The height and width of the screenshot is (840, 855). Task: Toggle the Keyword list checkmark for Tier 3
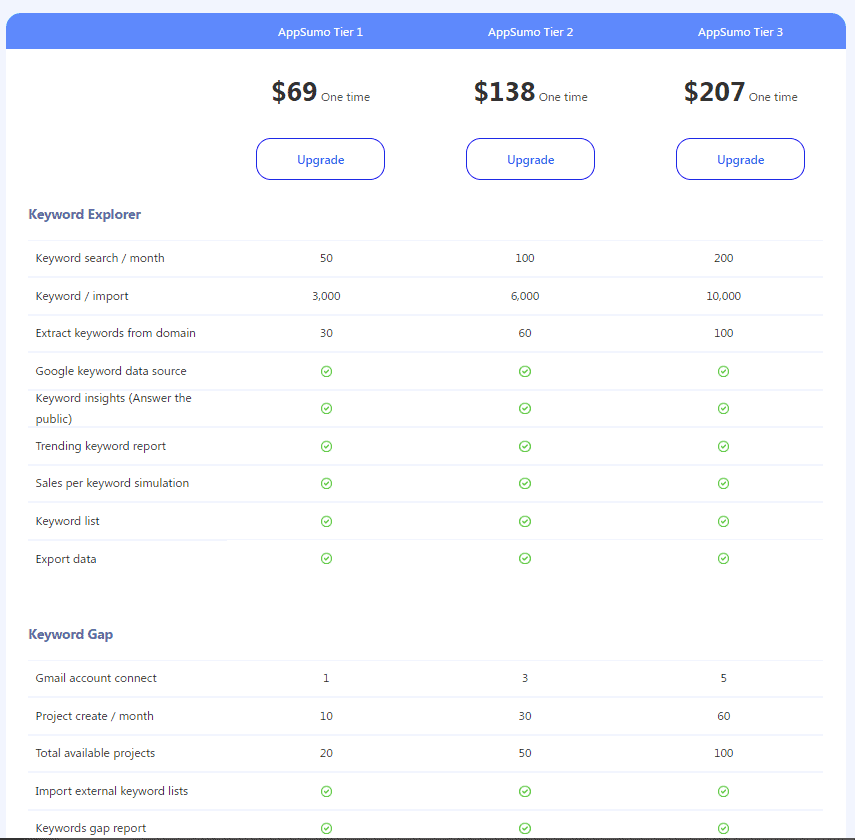coord(723,521)
